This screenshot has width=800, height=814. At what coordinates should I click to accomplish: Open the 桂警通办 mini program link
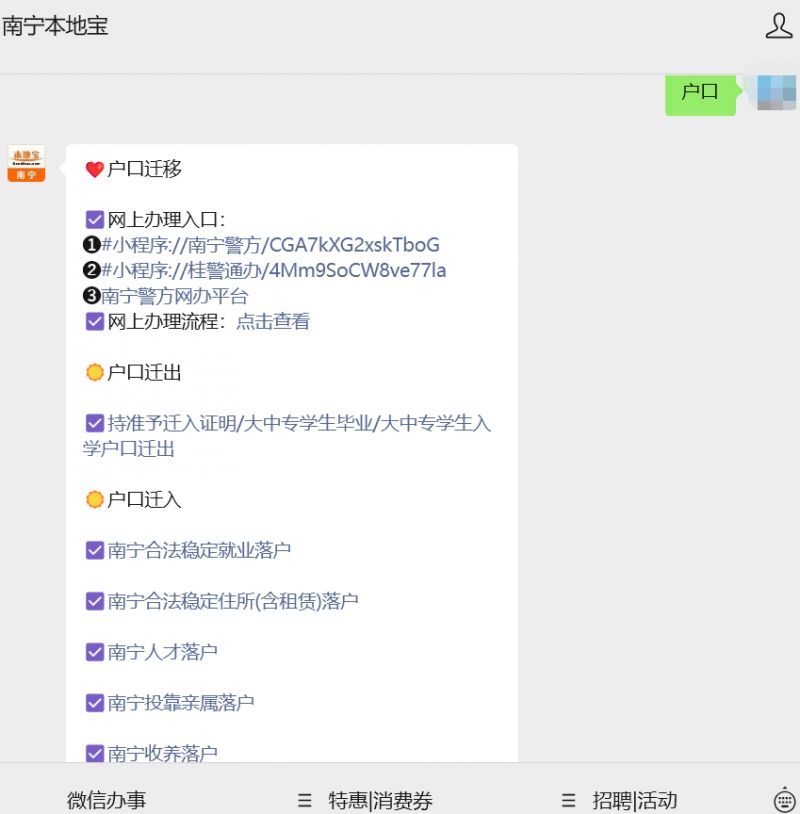274,270
